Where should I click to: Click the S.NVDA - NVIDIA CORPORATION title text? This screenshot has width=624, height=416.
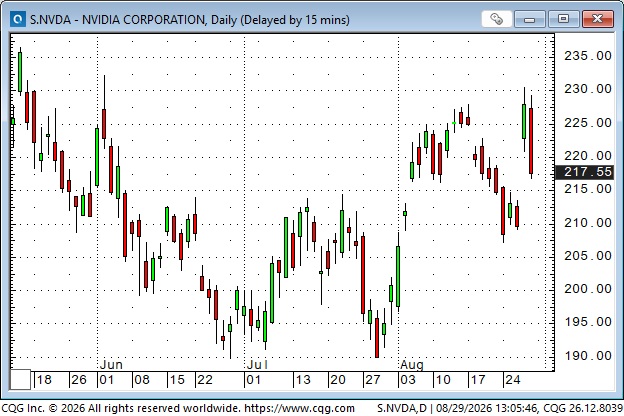[x=119, y=20]
